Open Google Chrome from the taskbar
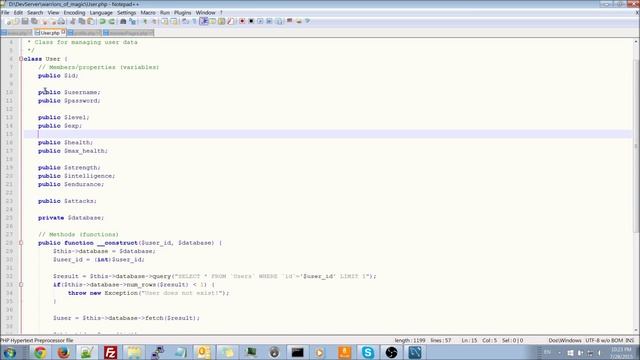Viewport: 640px width, 360px height. point(40,353)
